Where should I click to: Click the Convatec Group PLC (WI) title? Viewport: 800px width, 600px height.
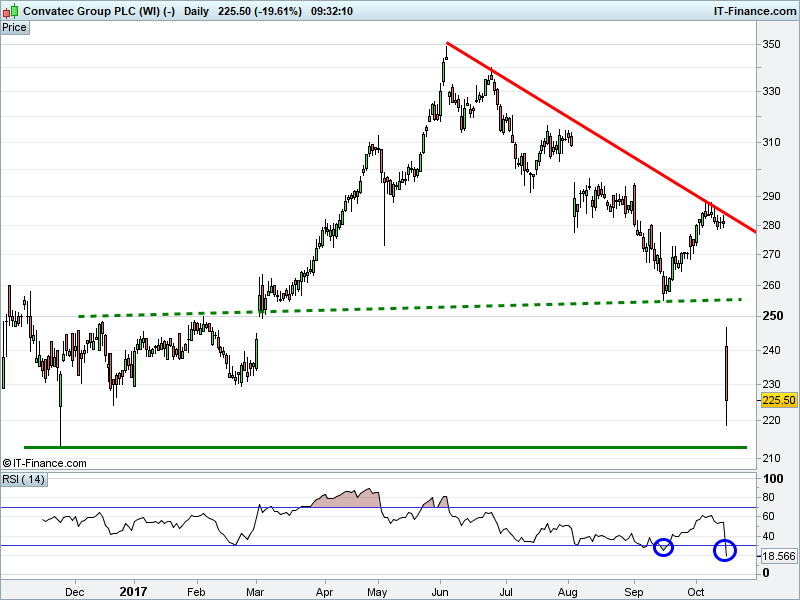coord(99,11)
